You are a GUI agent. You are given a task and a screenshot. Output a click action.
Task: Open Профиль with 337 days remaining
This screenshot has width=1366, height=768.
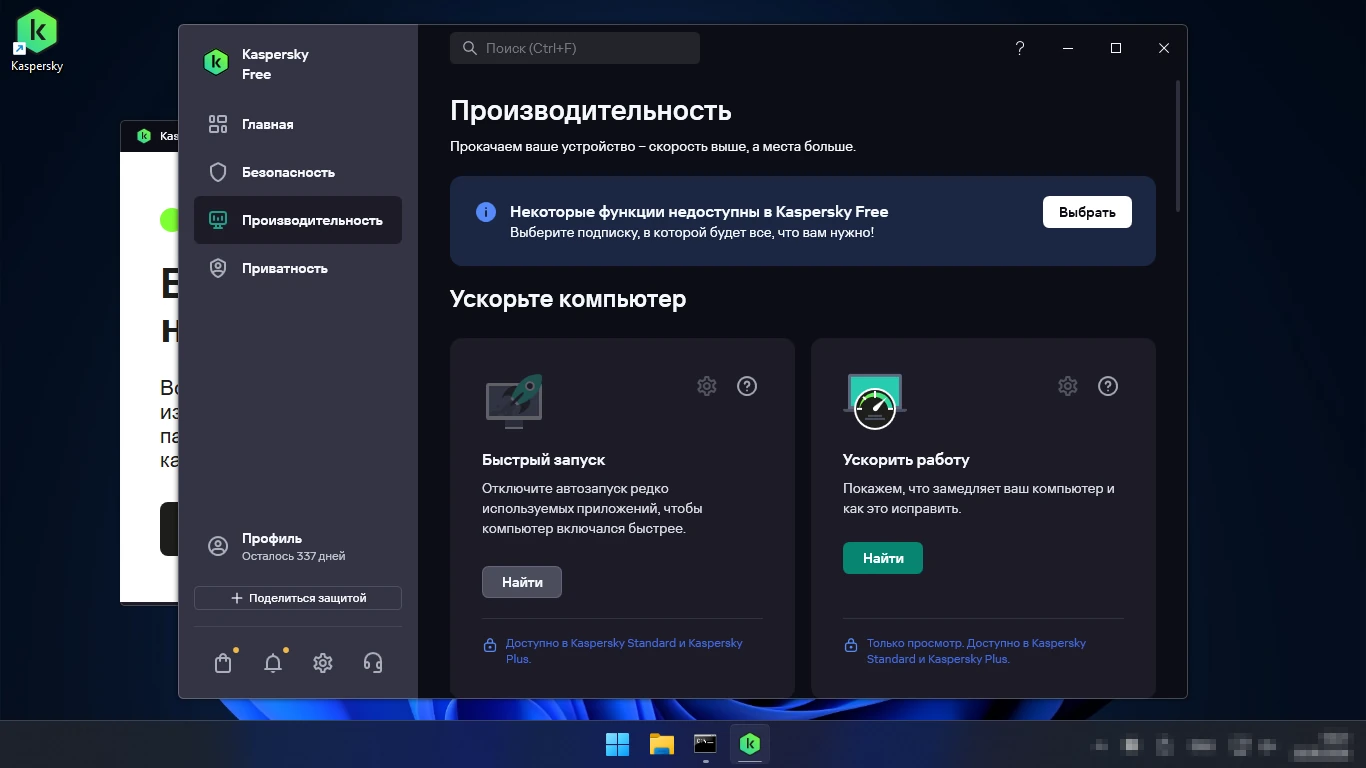[x=298, y=546]
